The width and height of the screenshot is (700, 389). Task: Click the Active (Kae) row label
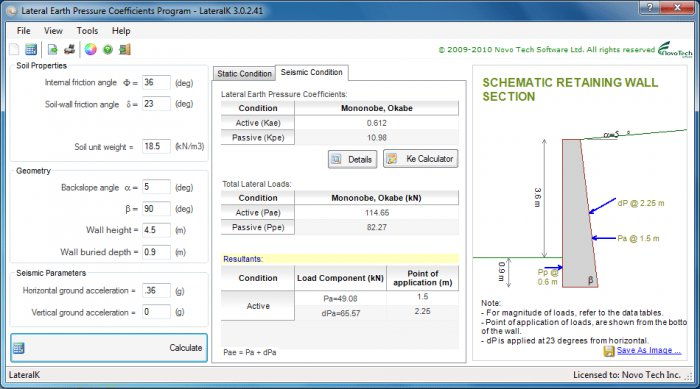tap(258, 123)
